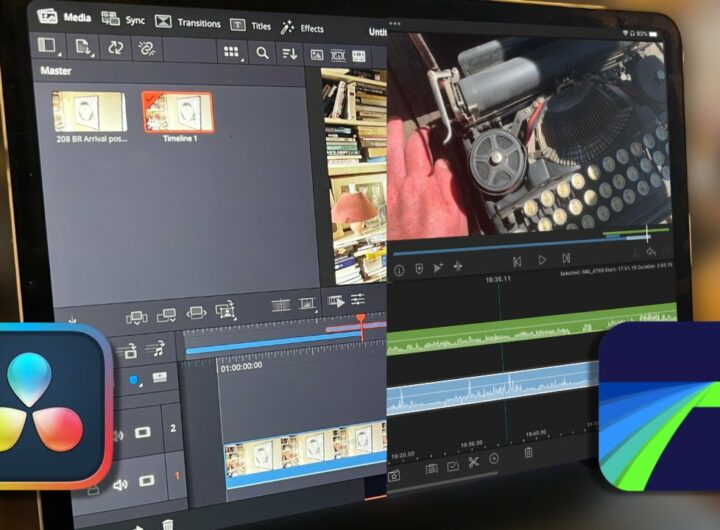This screenshot has height=530, width=720.
Task: Jump to previous edit in LumaFusion
Action: 517,260
